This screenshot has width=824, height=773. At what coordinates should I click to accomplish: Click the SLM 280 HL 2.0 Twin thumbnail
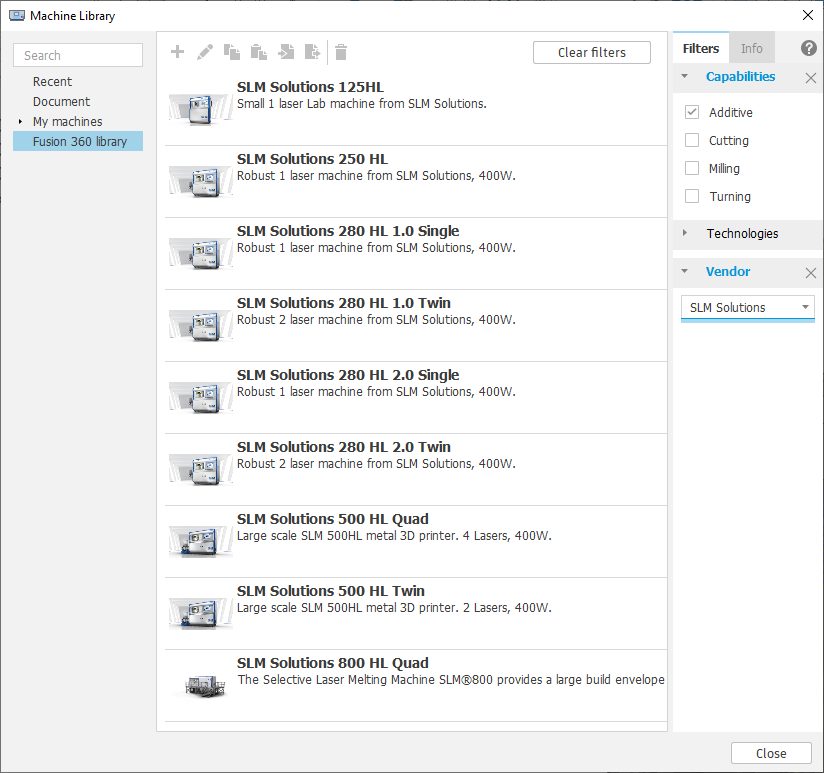[201, 469]
